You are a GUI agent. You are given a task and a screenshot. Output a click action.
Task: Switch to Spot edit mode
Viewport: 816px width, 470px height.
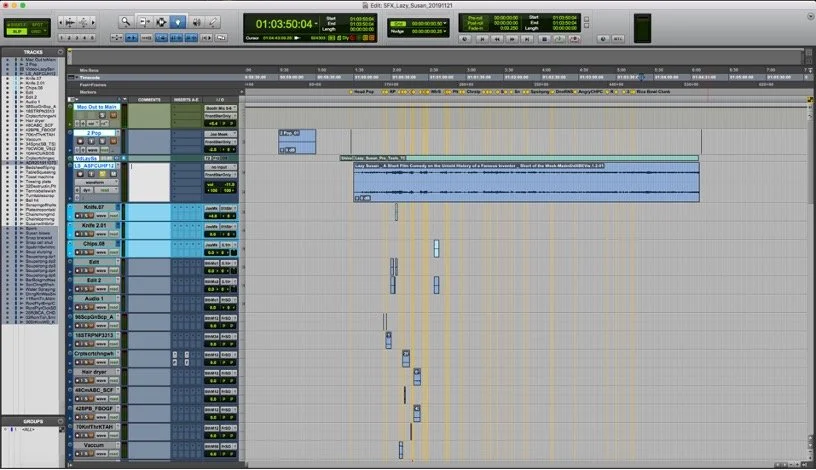point(37,24)
